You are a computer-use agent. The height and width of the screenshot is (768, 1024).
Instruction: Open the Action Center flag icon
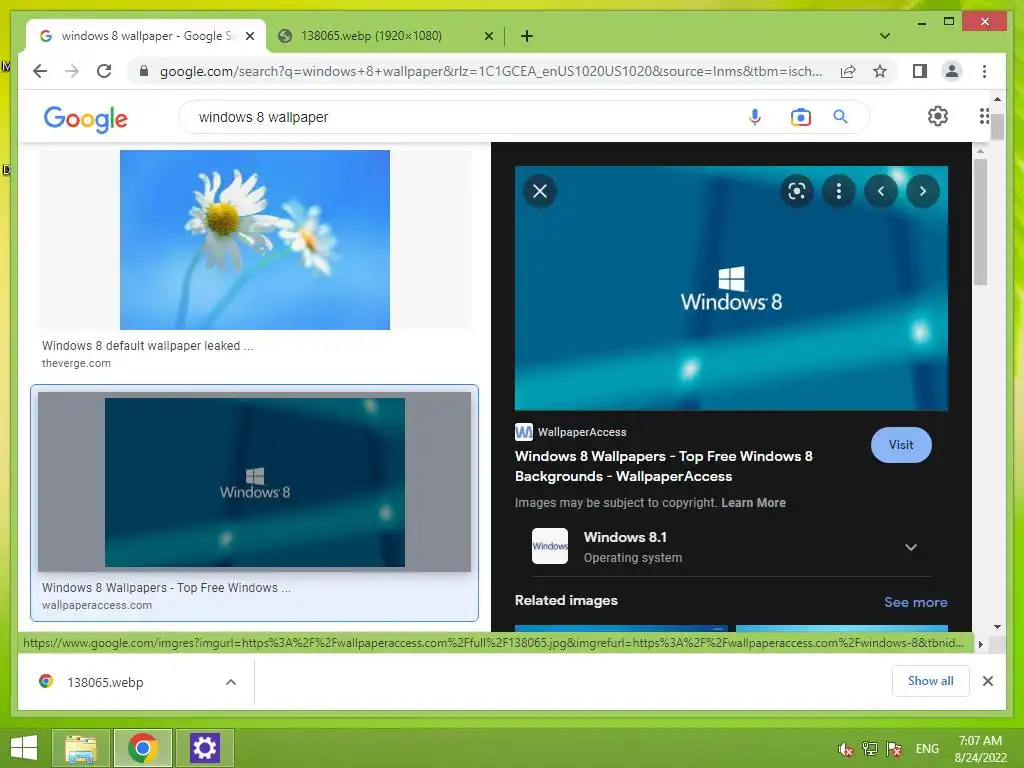coord(894,749)
